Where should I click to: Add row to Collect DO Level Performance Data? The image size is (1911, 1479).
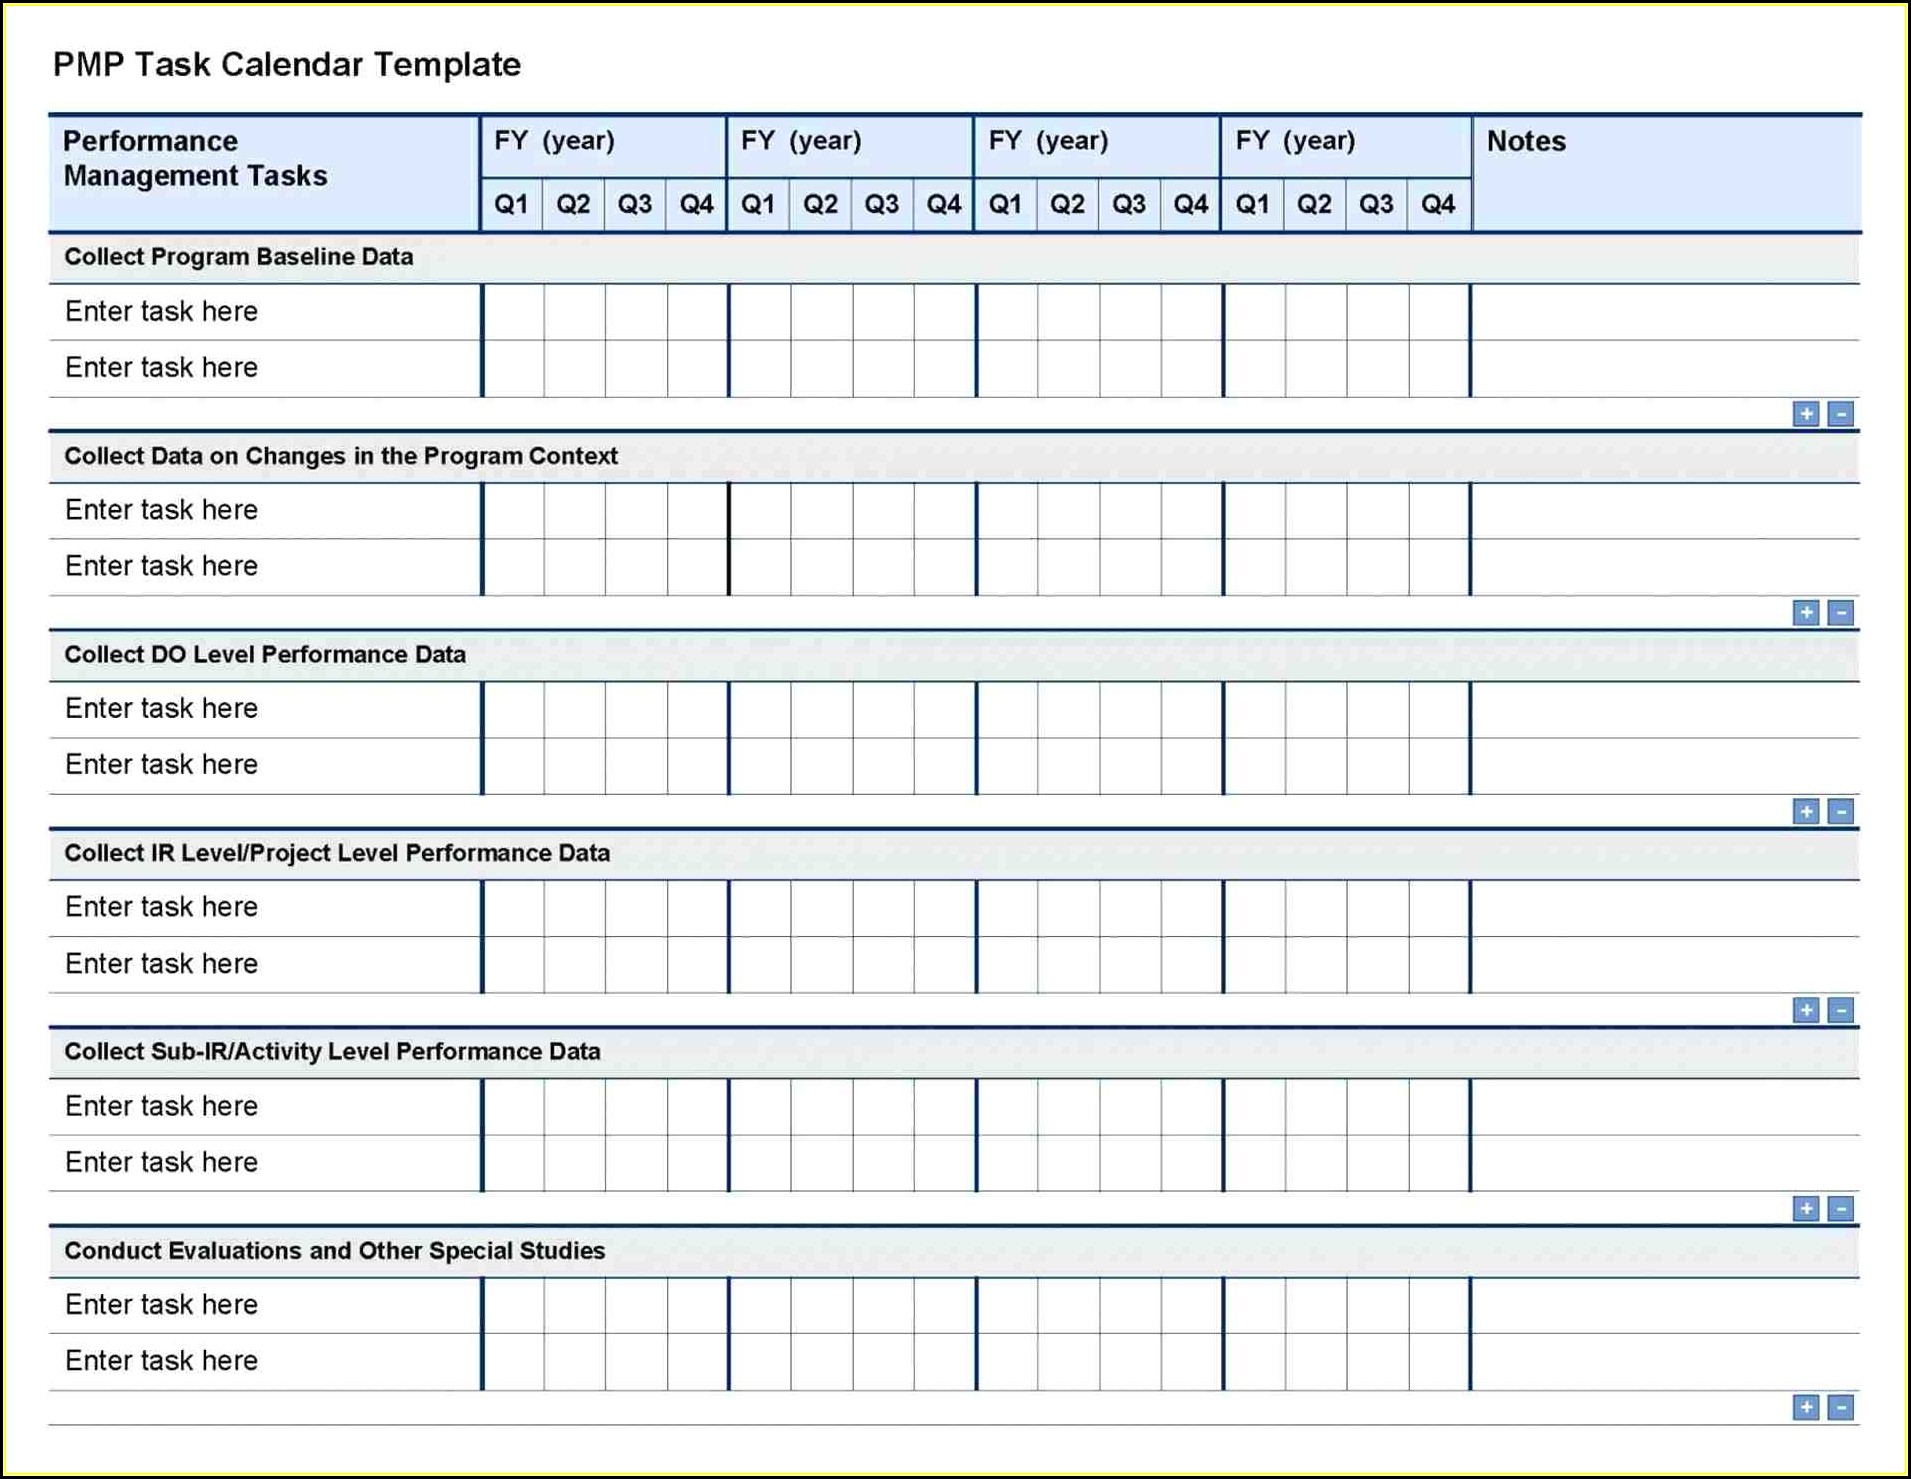click(x=1805, y=812)
